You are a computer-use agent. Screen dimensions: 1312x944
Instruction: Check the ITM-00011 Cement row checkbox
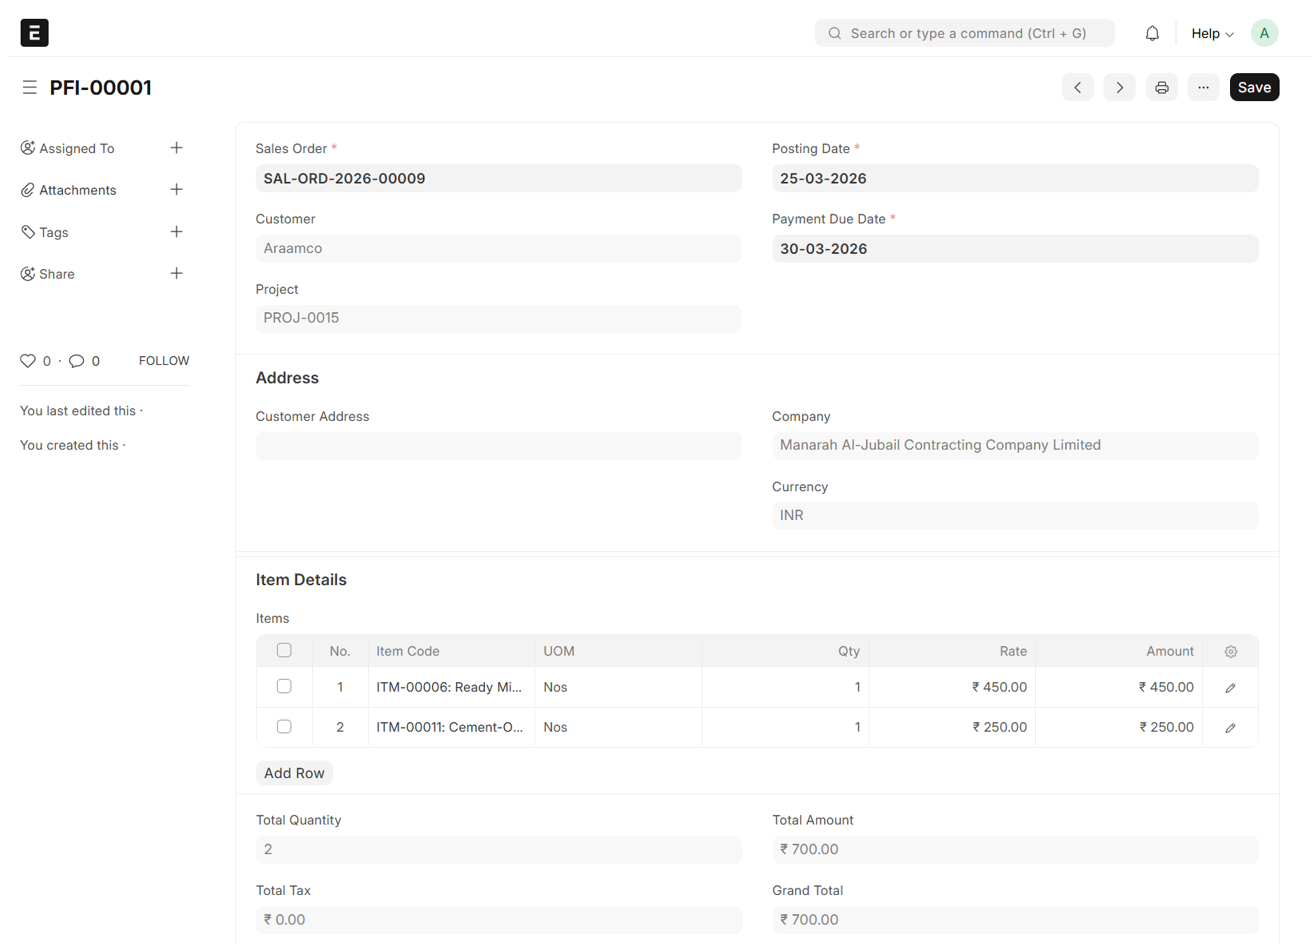click(x=284, y=727)
